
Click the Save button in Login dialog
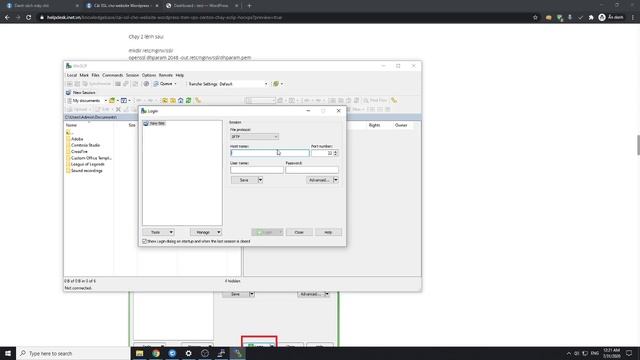[x=244, y=180]
